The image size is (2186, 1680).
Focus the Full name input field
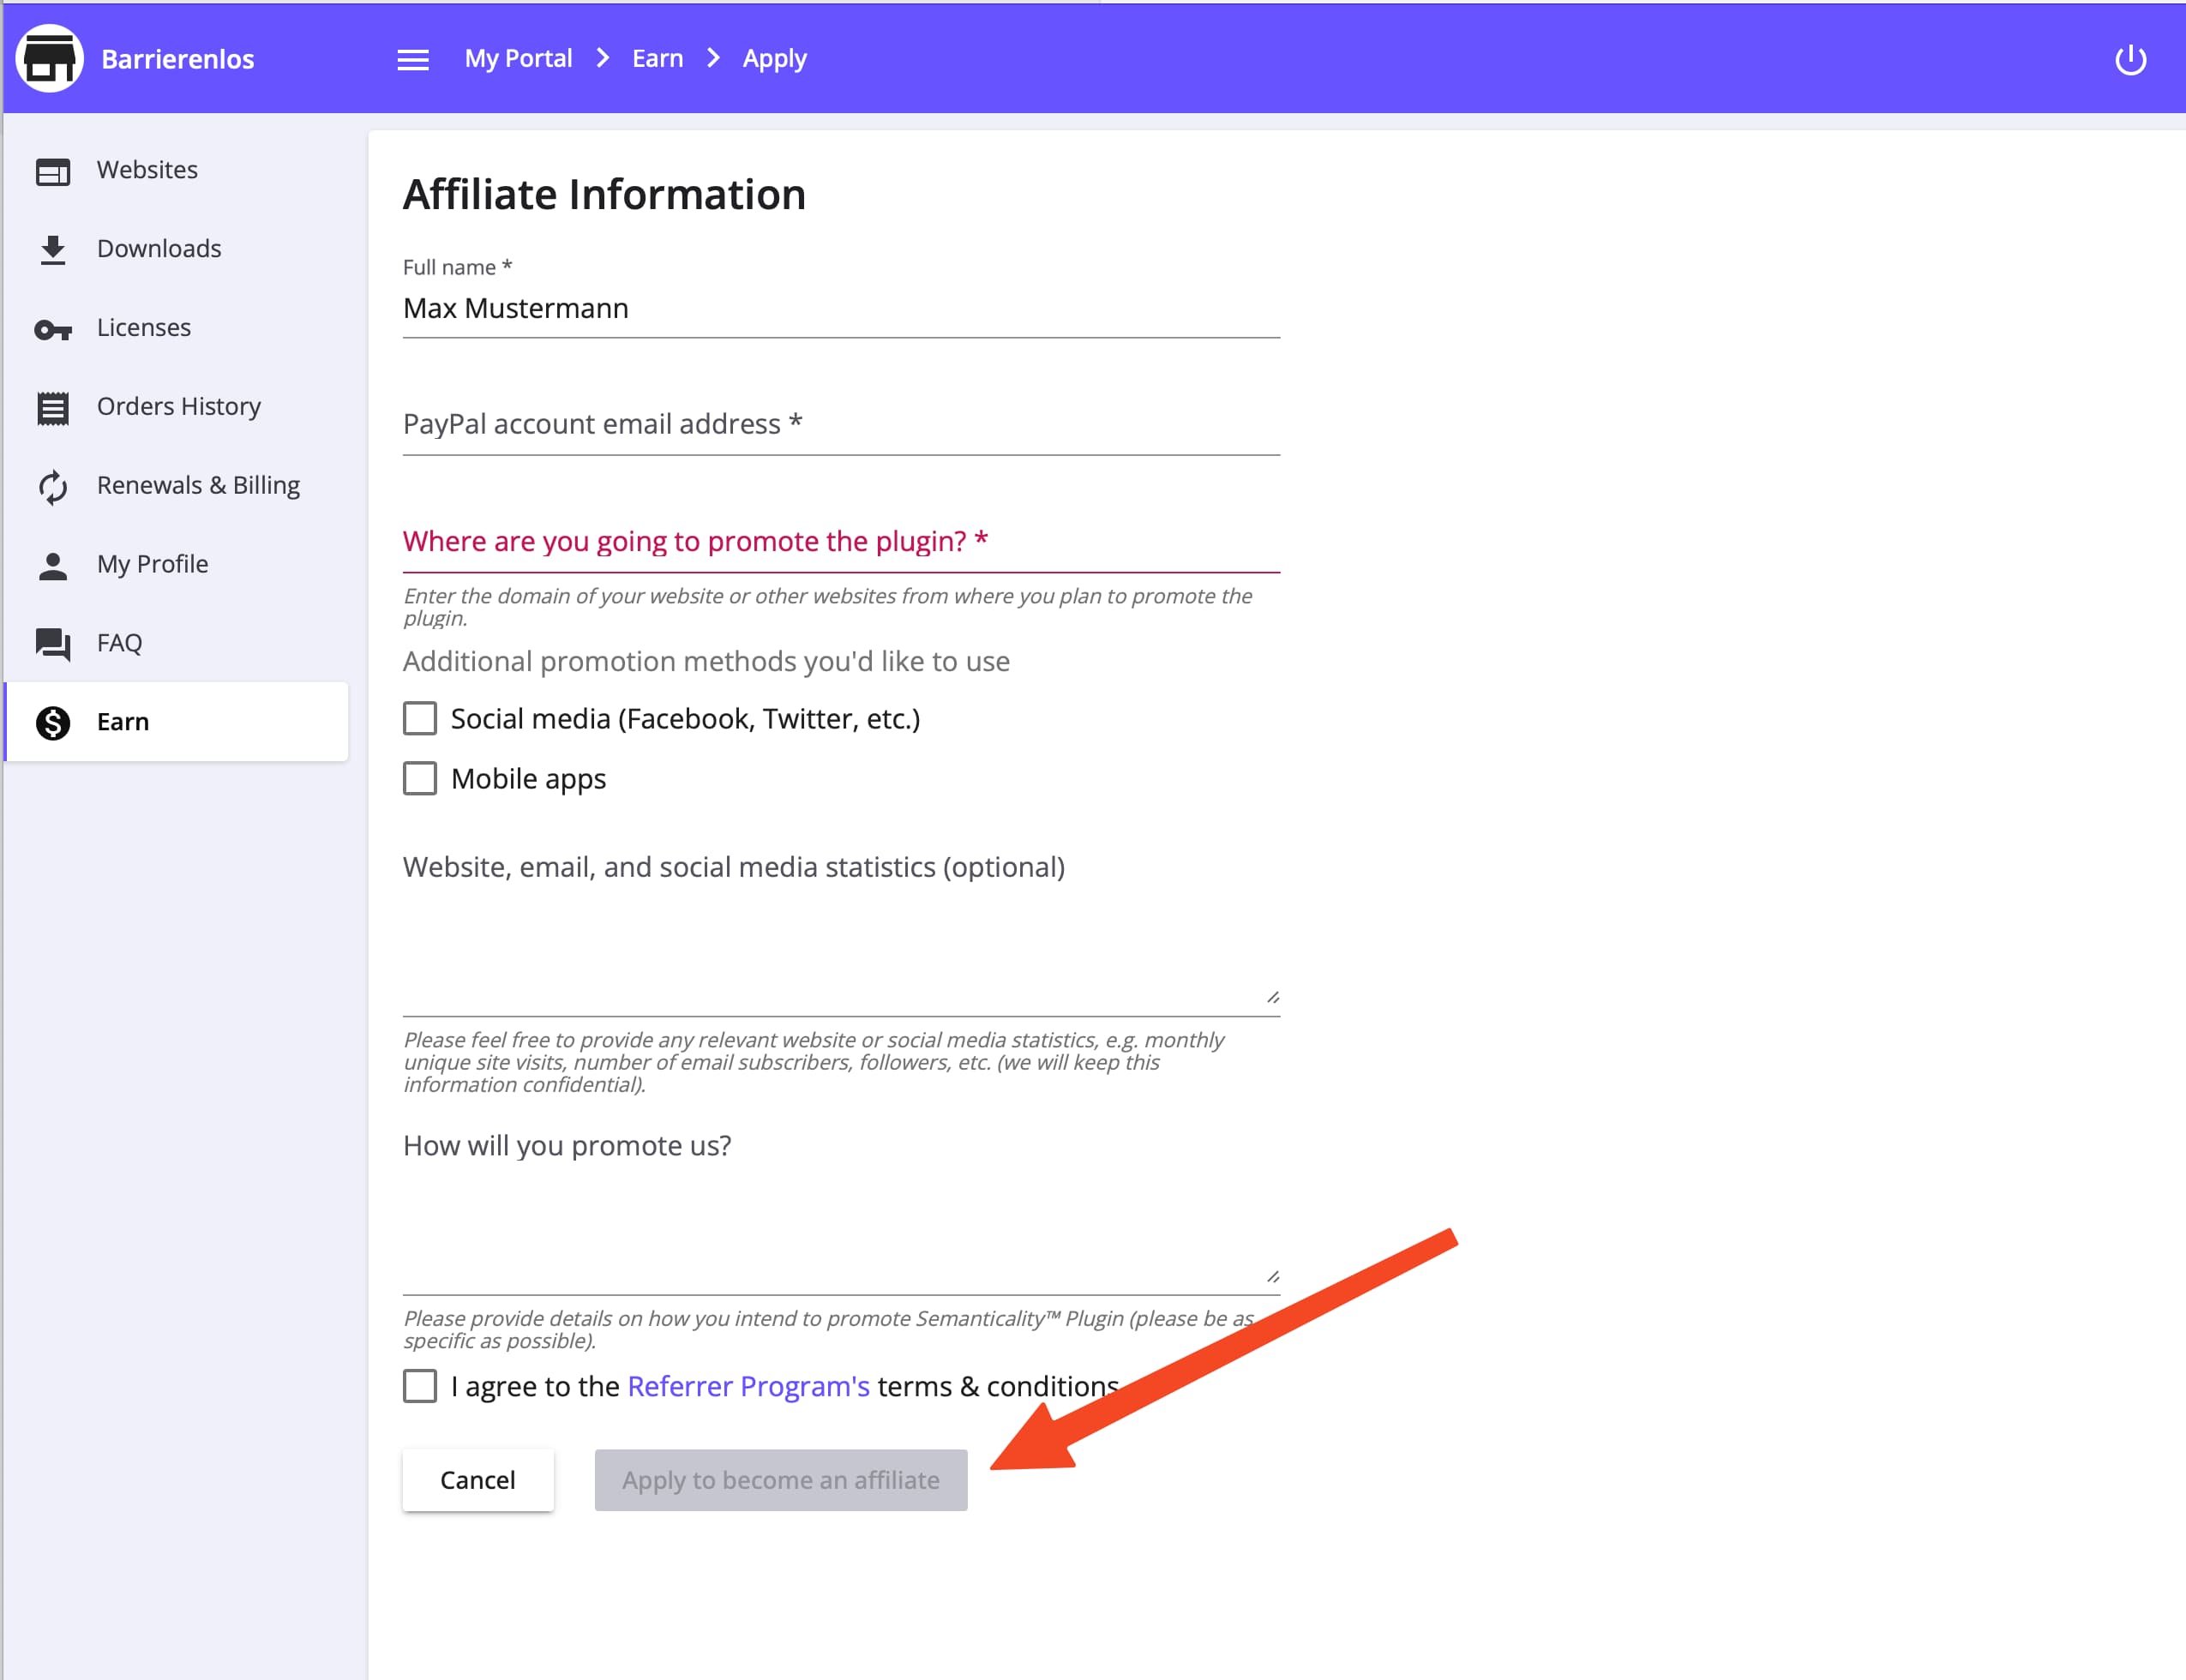click(840, 308)
